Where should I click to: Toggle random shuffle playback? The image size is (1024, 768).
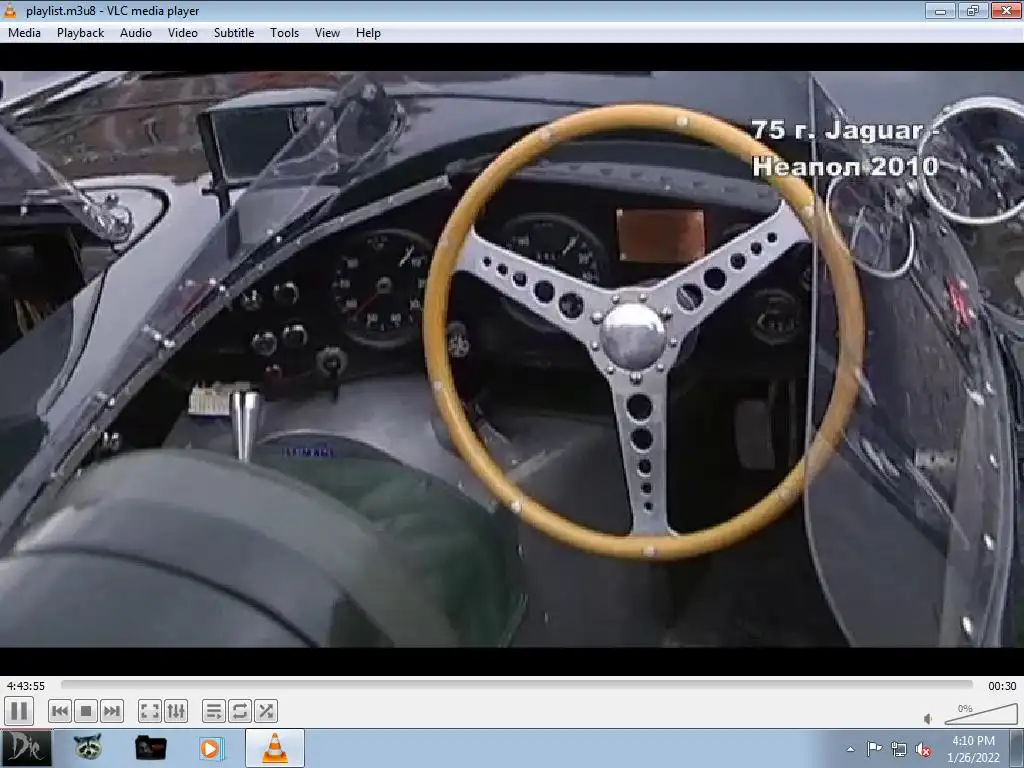click(266, 711)
